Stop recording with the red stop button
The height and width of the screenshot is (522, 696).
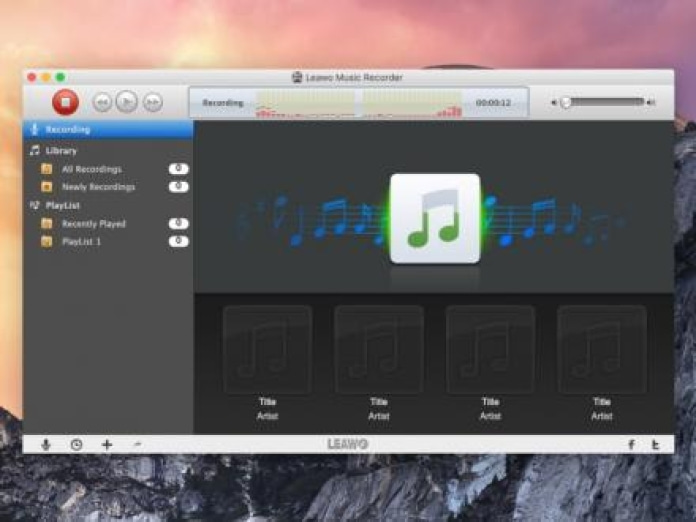point(66,102)
